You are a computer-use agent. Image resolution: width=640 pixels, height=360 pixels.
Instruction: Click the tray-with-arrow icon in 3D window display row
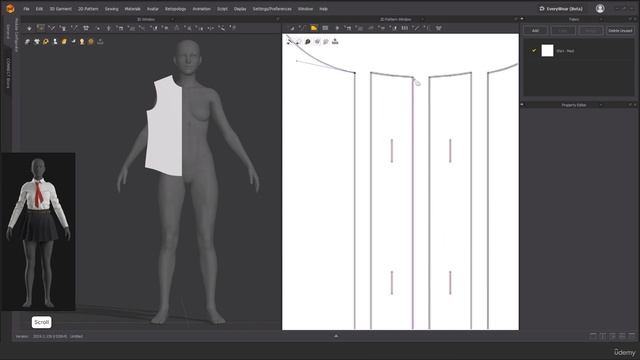tap(100, 42)
